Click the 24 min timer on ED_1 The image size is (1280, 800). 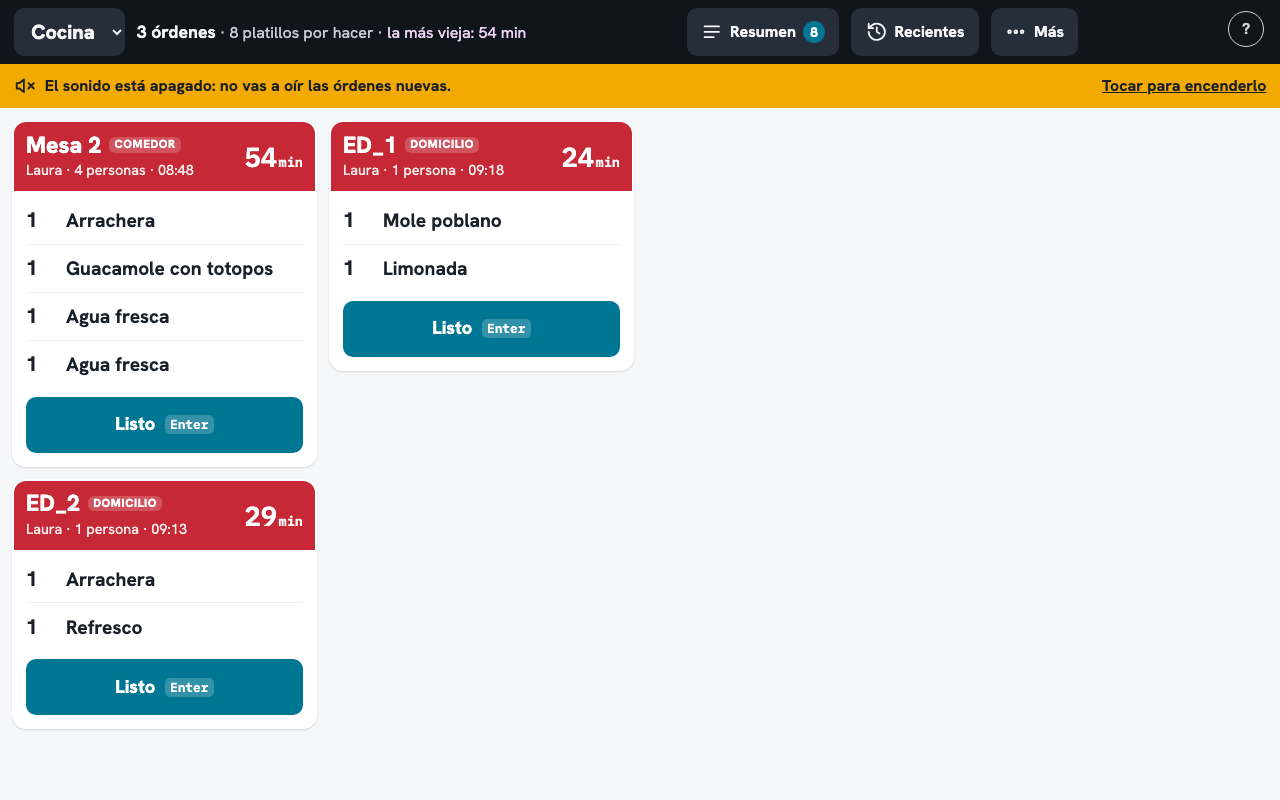591,158
